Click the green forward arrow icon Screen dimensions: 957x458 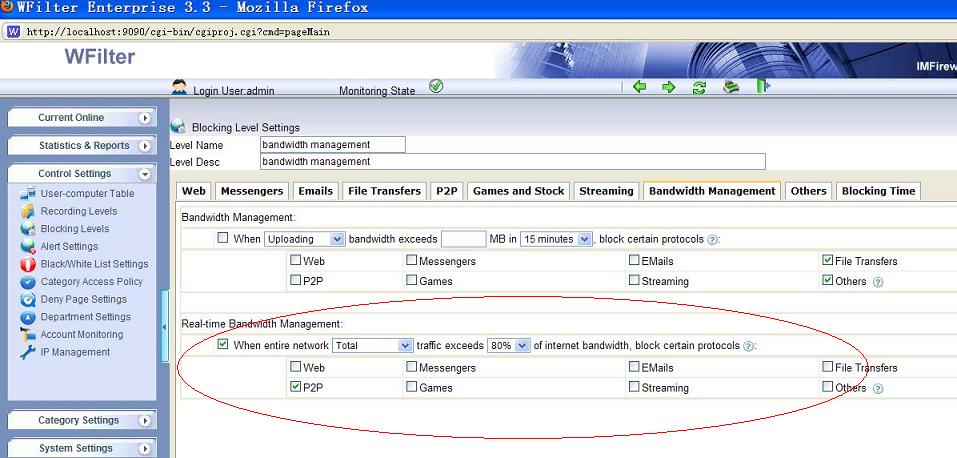pos(669,87)
